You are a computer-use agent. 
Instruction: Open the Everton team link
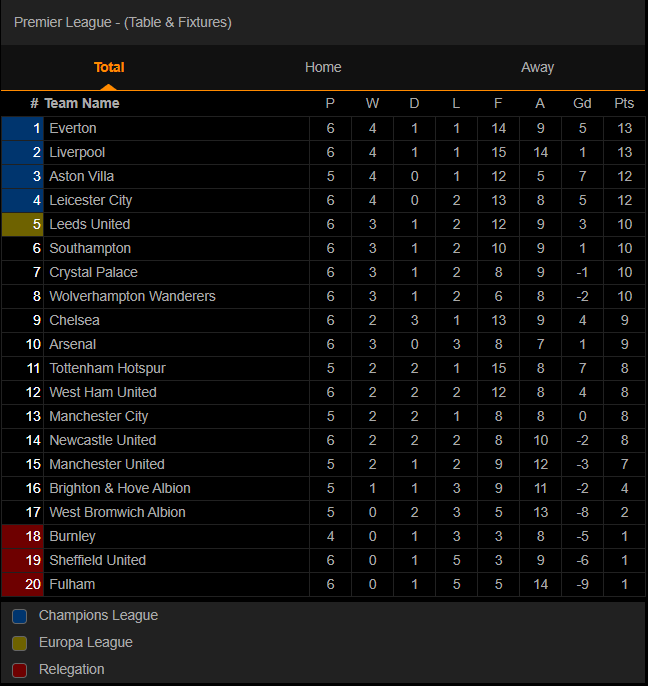coord(73,128)
